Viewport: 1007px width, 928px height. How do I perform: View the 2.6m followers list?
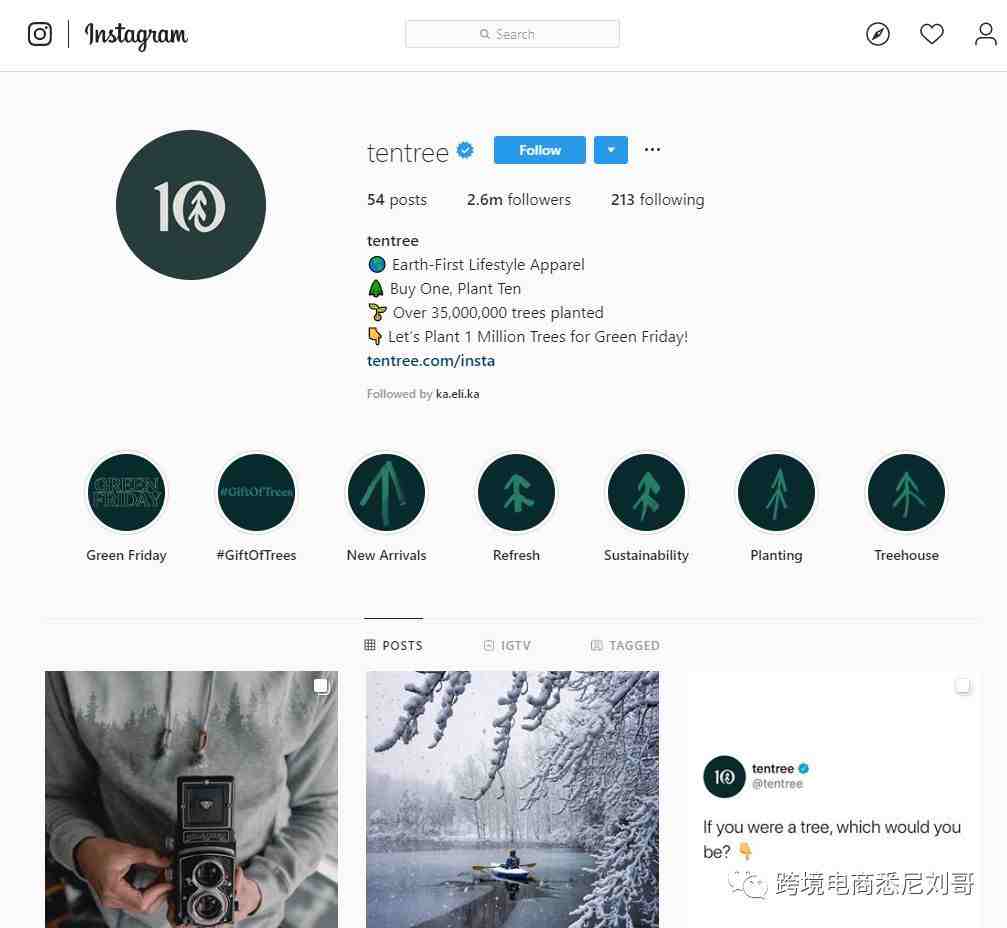(x=519, y=200)
